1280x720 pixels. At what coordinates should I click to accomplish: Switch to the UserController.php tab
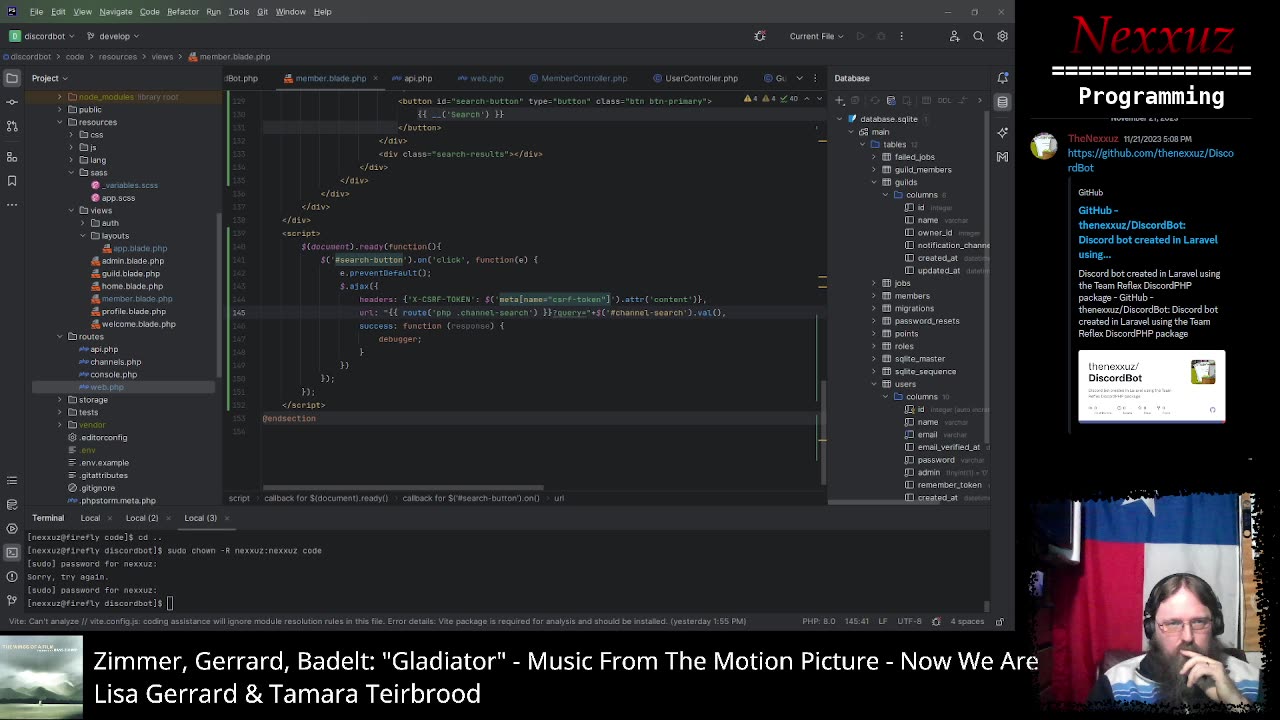coord(695,78)
